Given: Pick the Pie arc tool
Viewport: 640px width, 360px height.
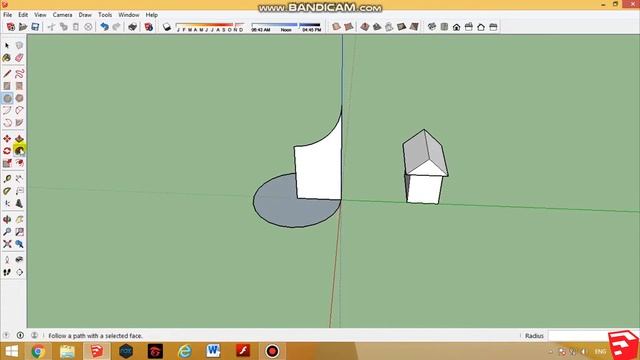Looking at the screenshot, I should point(19,123).
